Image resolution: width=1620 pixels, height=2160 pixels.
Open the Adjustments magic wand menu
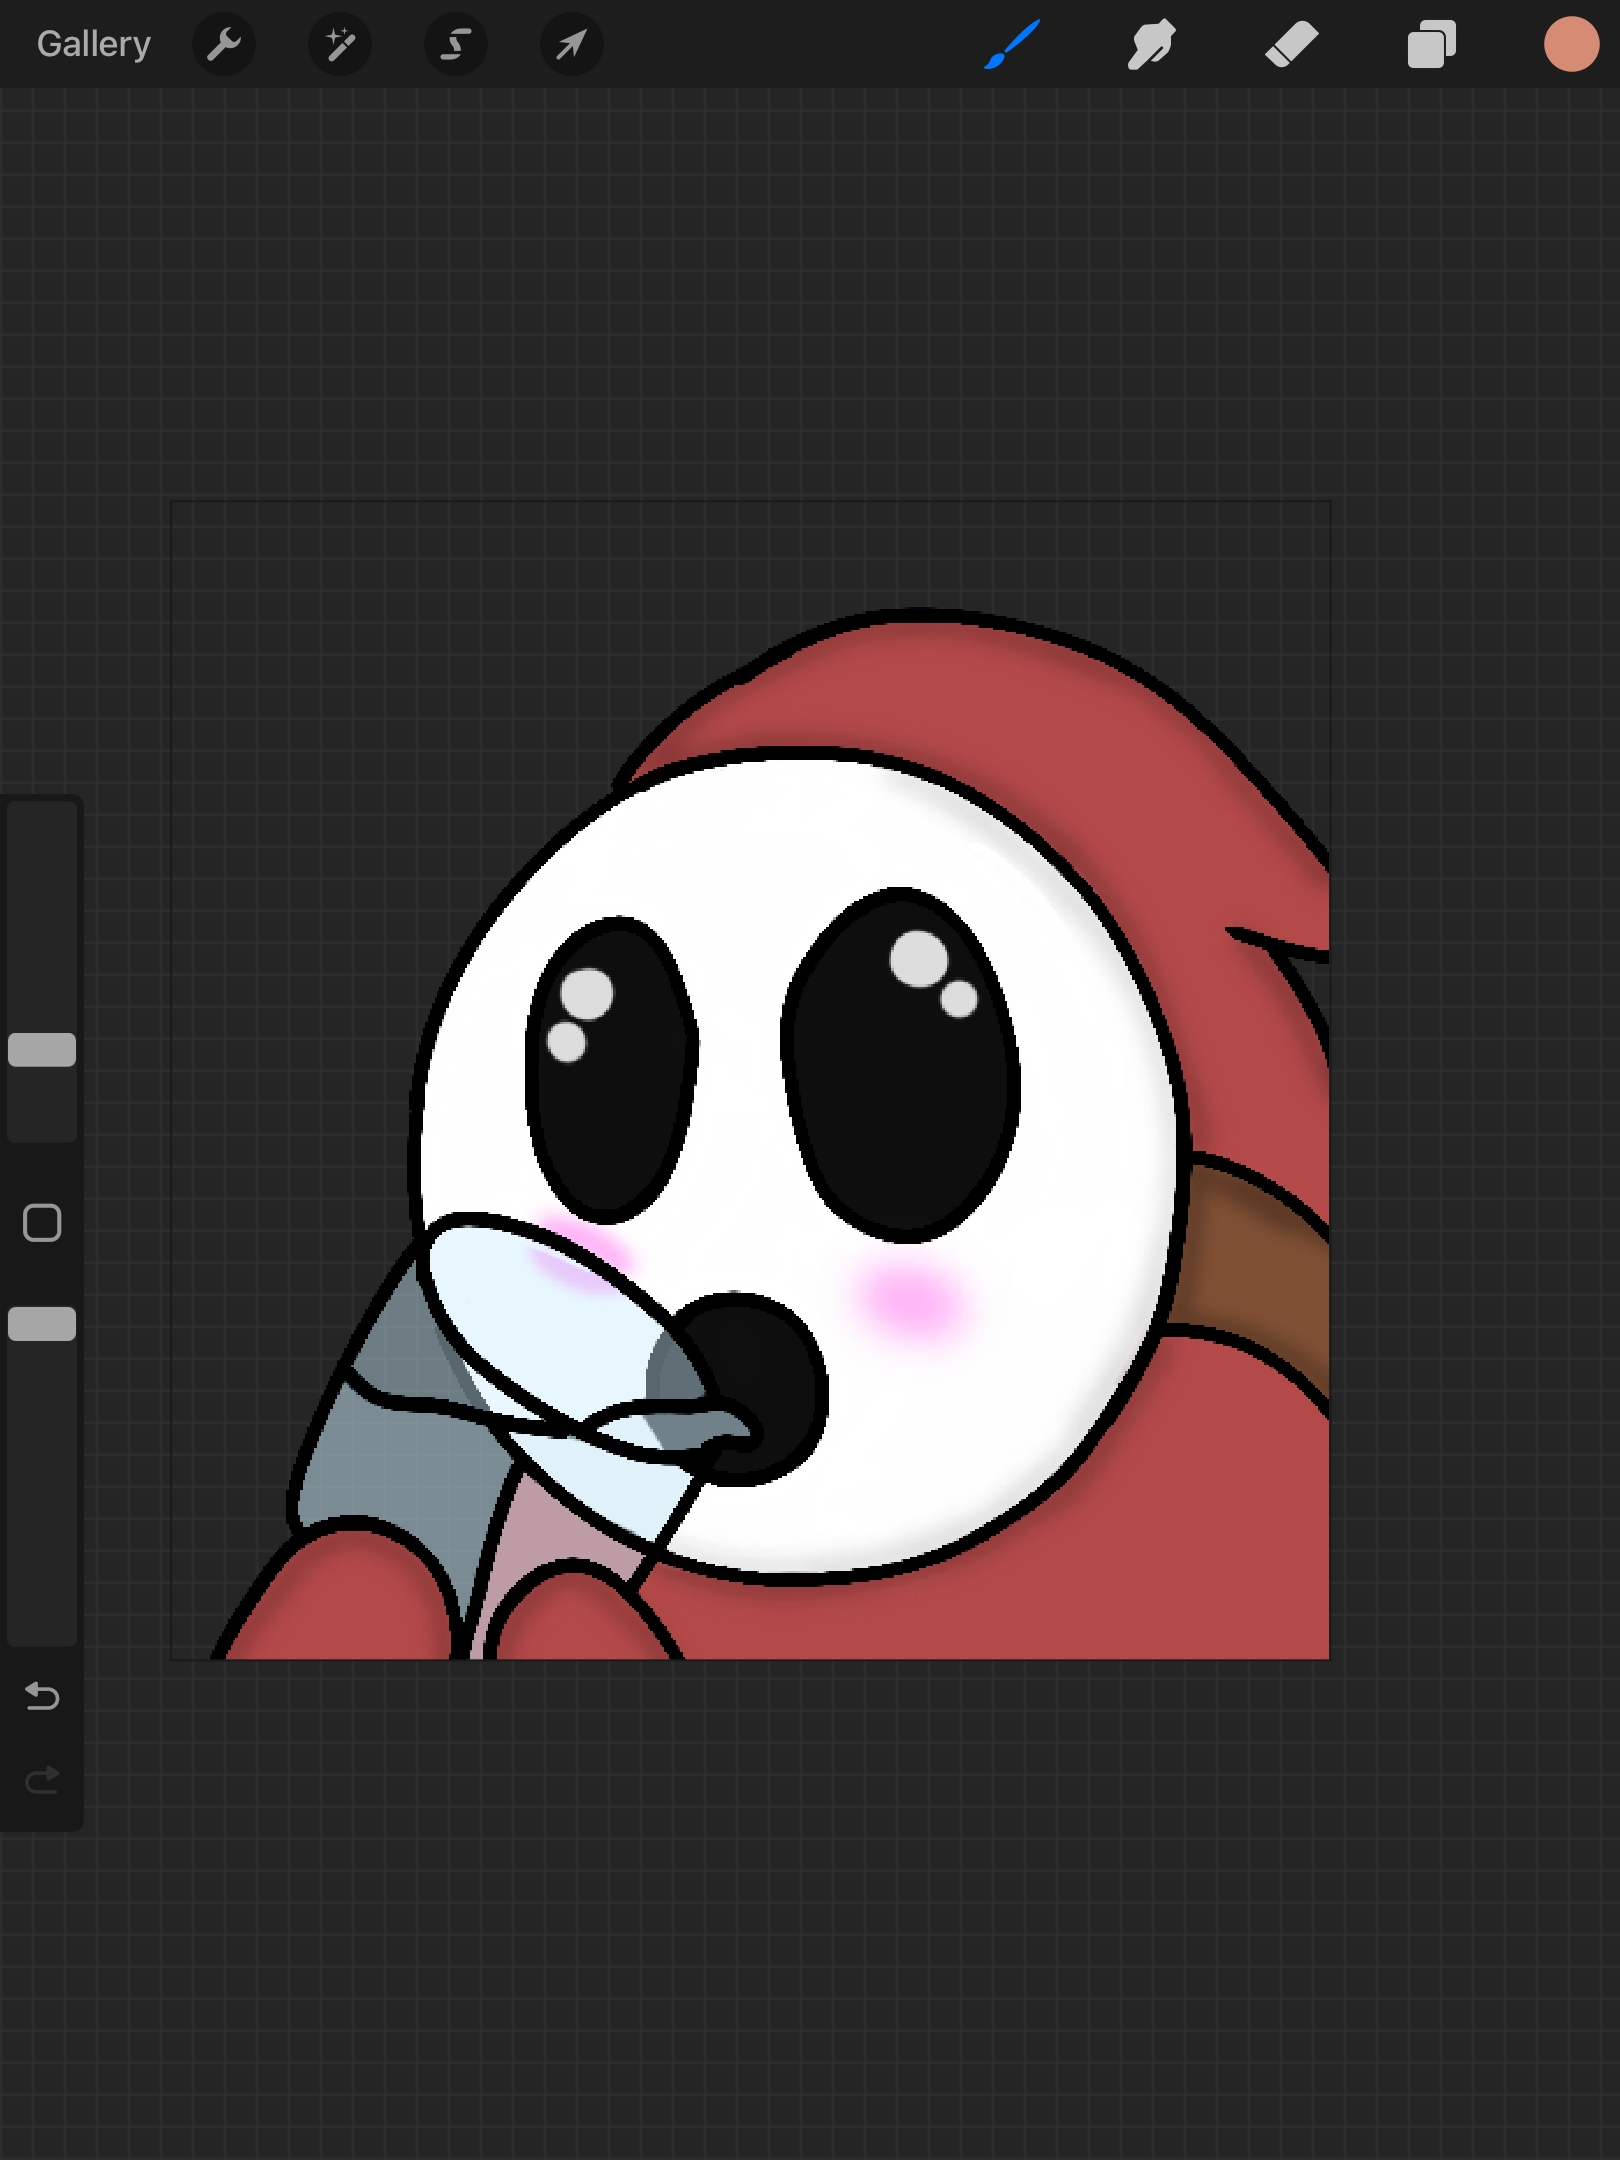[340, 45]
